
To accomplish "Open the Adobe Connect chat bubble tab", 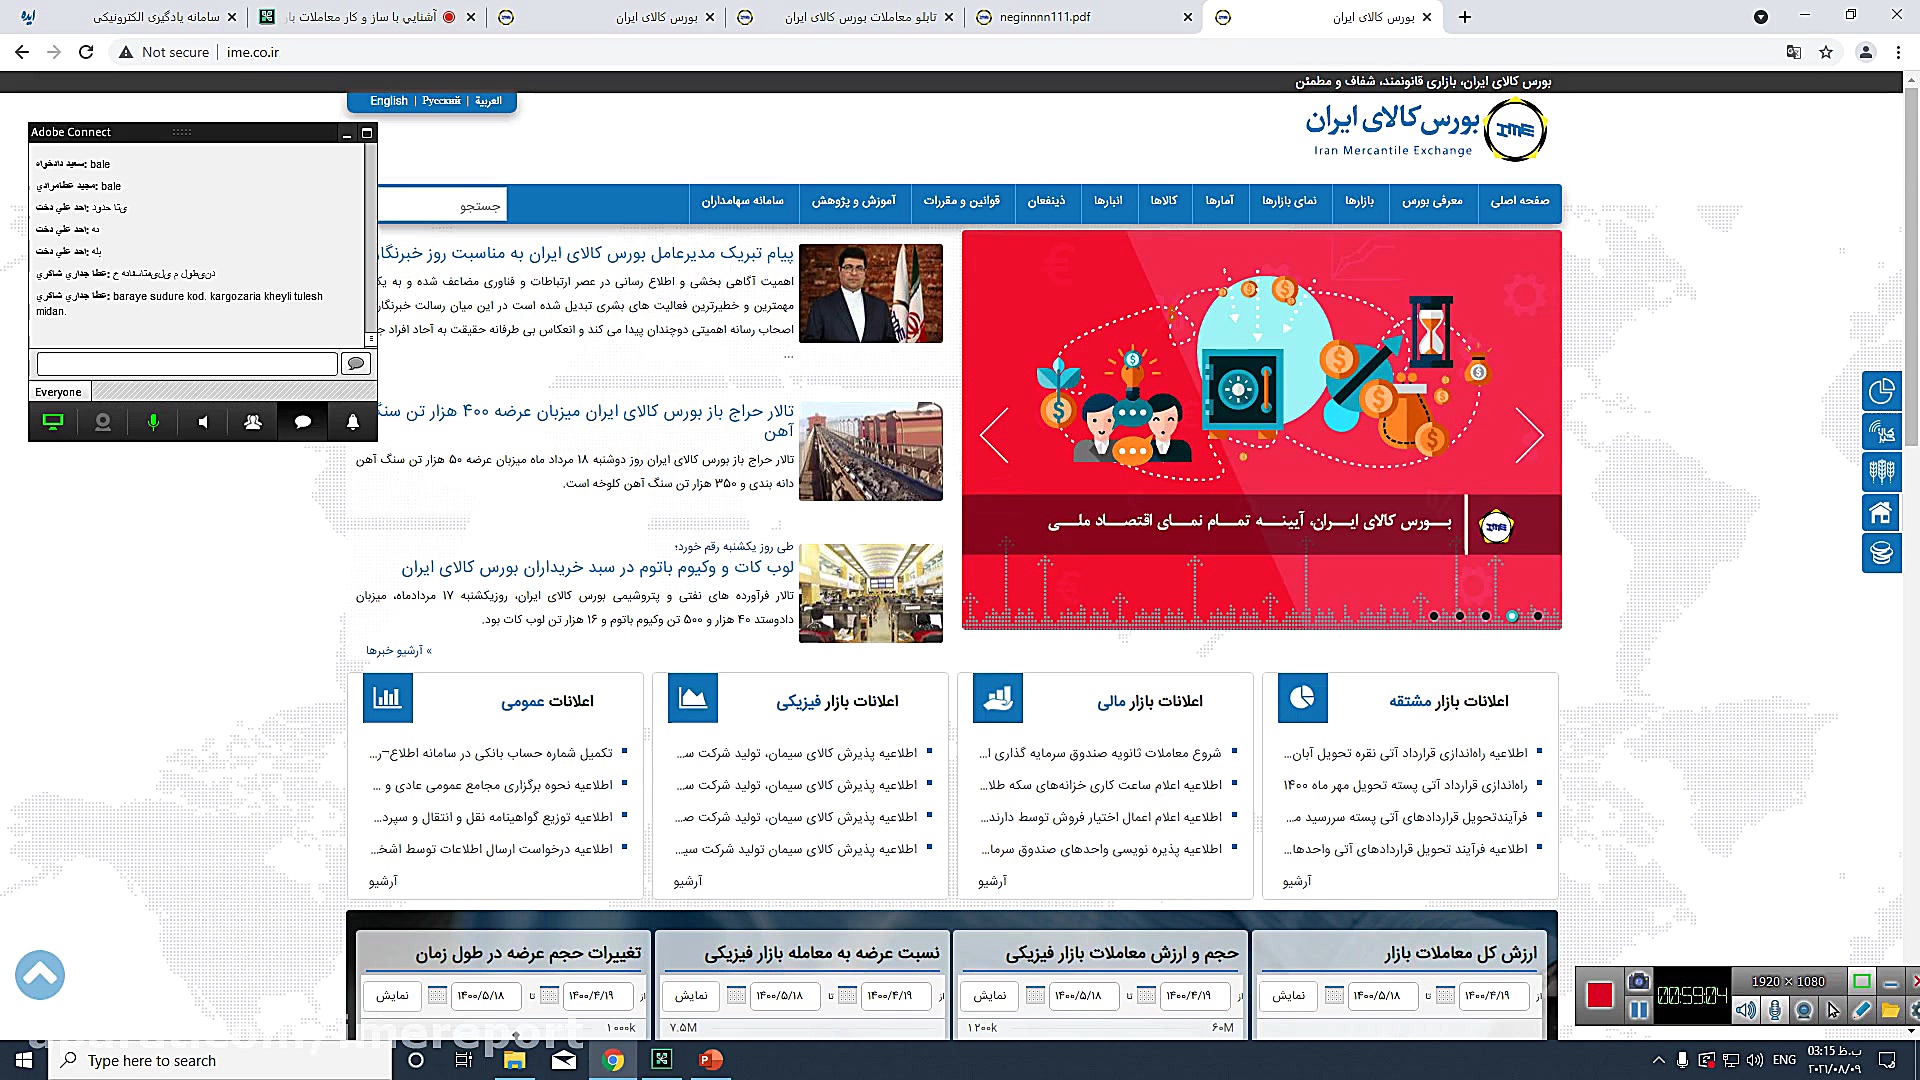I will pyautogui.click(x=303, y=422).
